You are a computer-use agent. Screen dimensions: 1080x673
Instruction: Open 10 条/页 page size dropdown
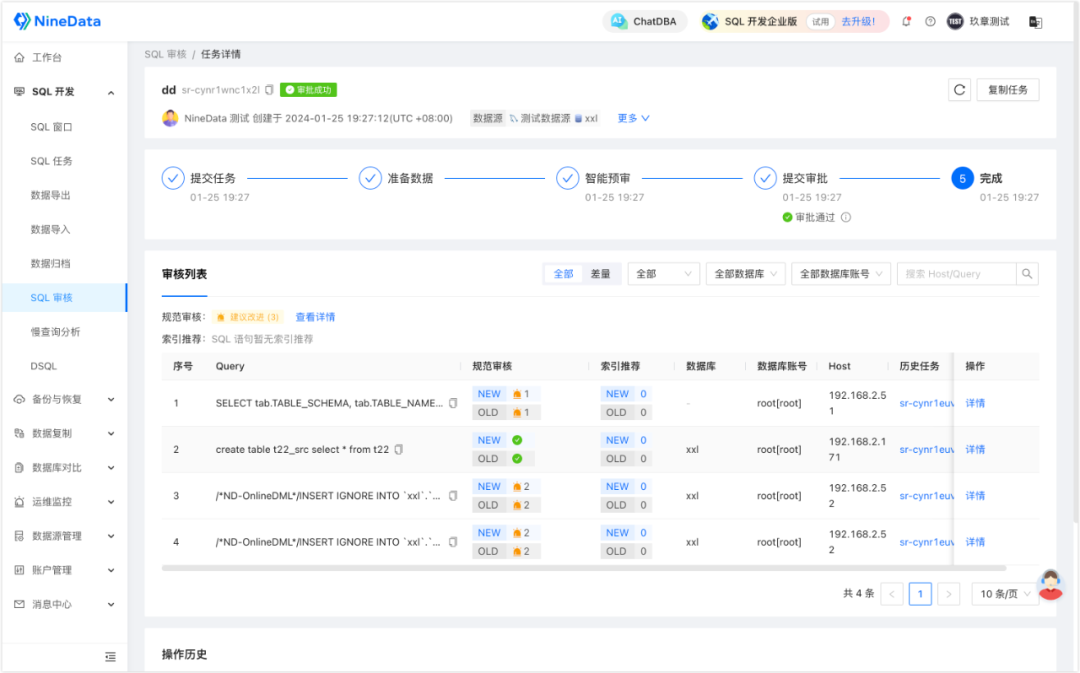tap(1005, 594)
